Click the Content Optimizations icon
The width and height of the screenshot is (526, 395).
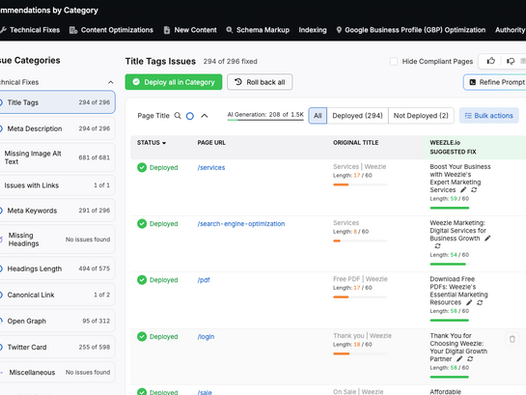coord(73,30)
